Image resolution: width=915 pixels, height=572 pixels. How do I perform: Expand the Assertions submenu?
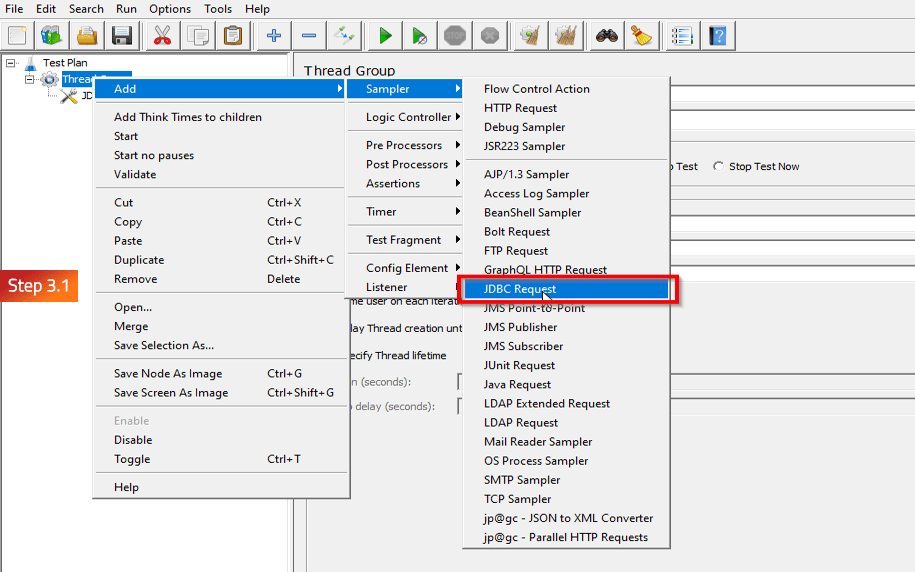tap(404, 183)
